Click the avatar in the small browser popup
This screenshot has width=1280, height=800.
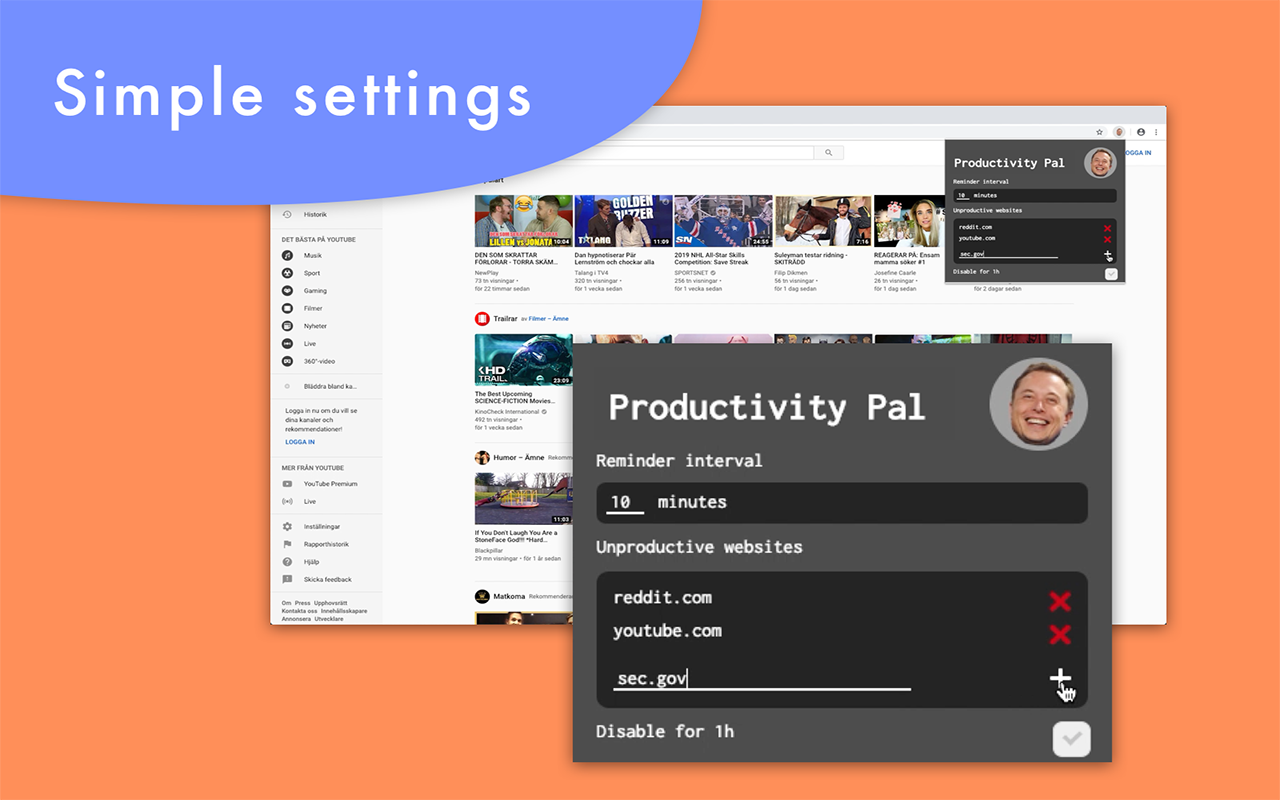click(1101, 162)
